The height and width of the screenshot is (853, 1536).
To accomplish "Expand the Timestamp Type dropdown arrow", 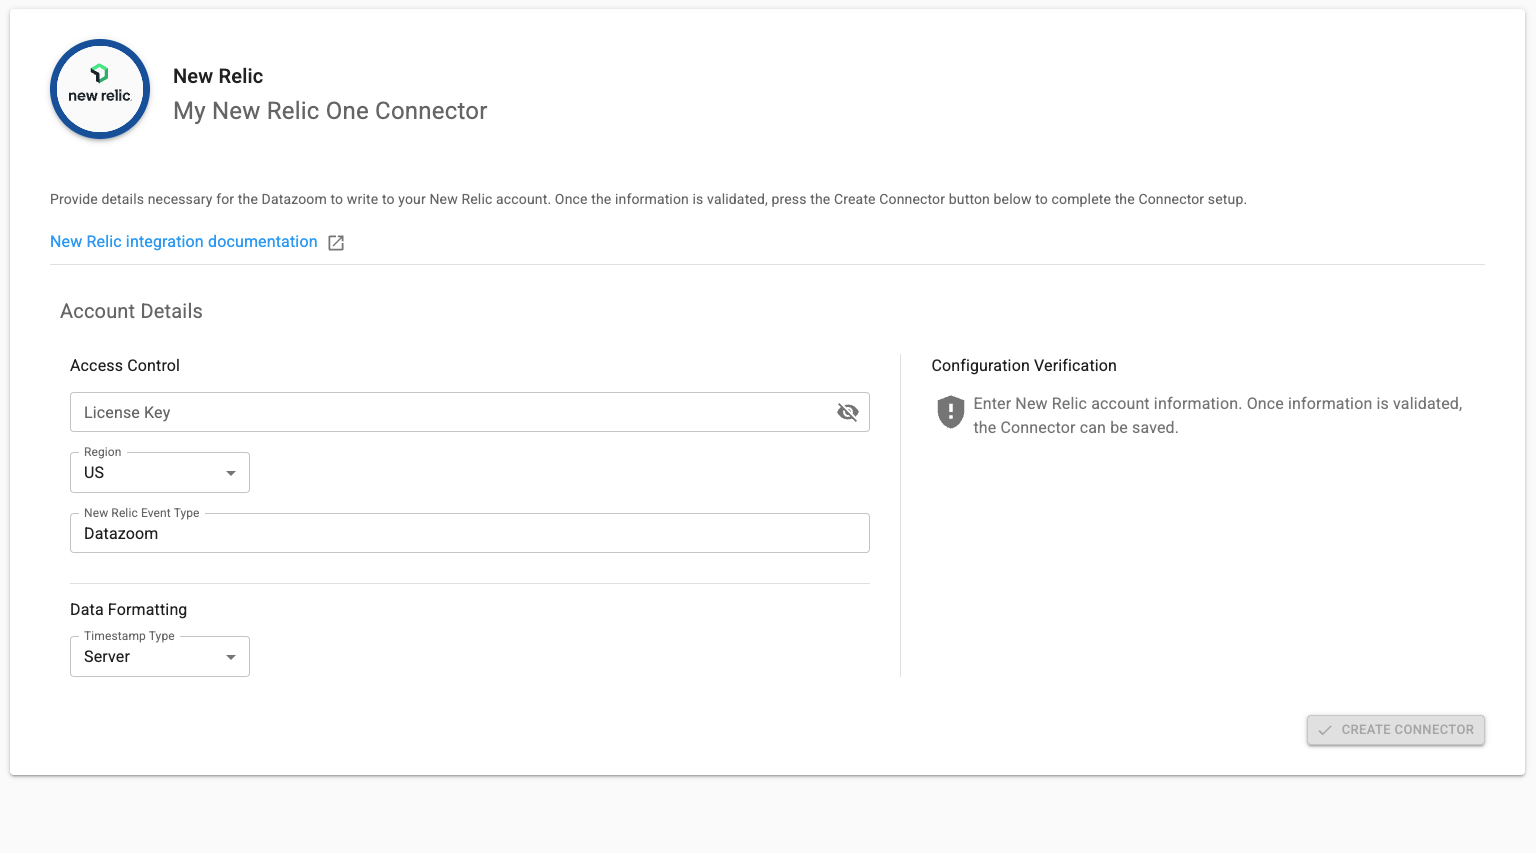I will [x=231, y=657].
